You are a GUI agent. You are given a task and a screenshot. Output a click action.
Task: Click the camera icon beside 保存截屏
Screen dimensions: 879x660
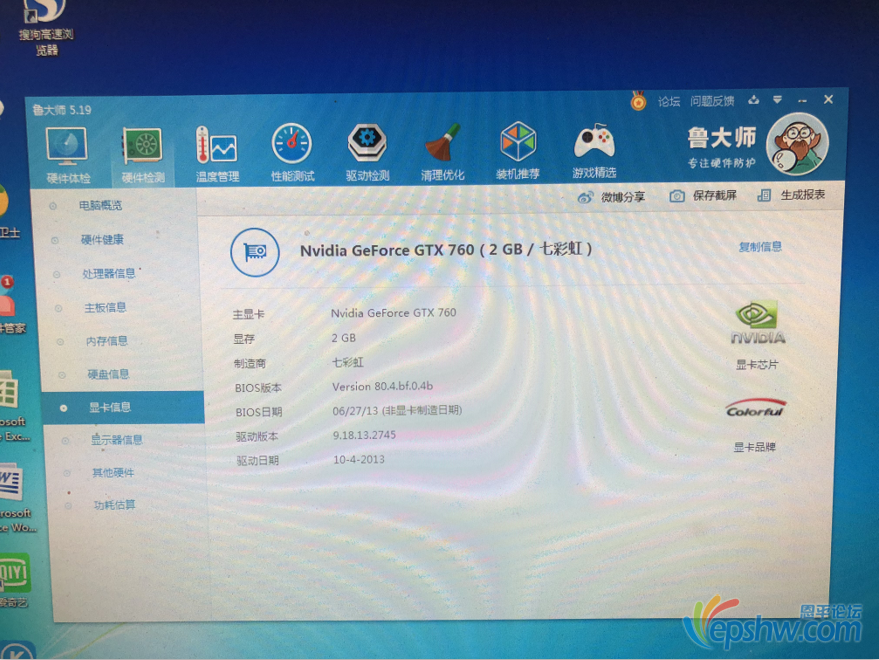pos(677,196)
